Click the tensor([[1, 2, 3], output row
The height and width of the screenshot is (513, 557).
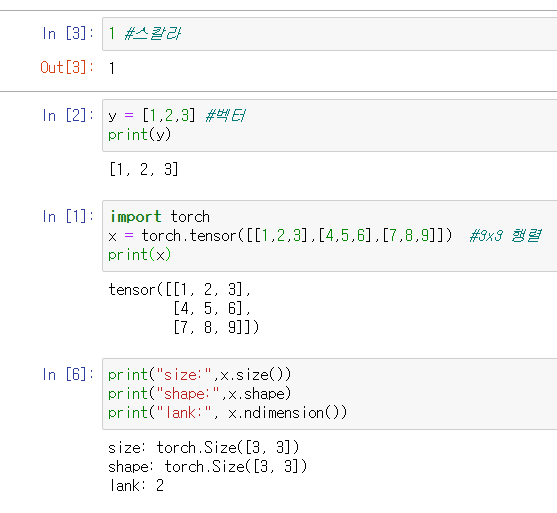point(180,290)
